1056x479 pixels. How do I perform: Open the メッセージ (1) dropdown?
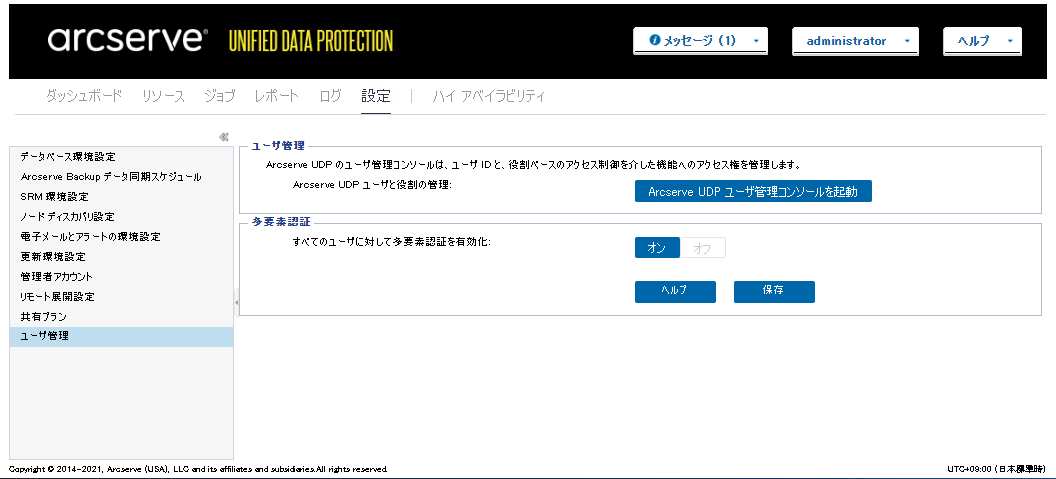[700, 41]
